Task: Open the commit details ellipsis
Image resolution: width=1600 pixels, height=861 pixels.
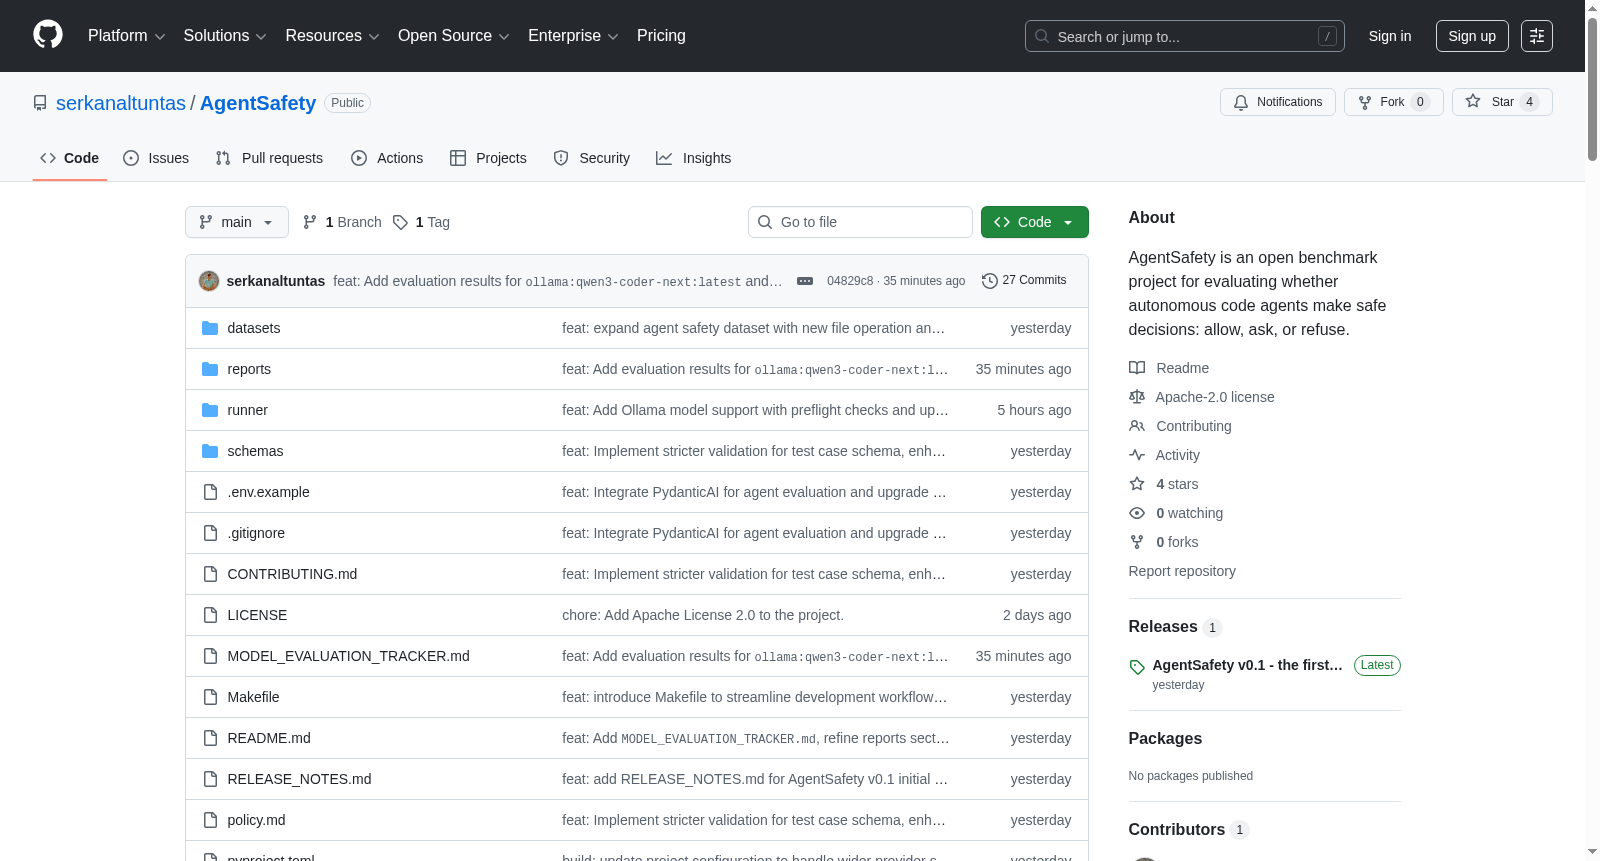Action: pos(805,281)
